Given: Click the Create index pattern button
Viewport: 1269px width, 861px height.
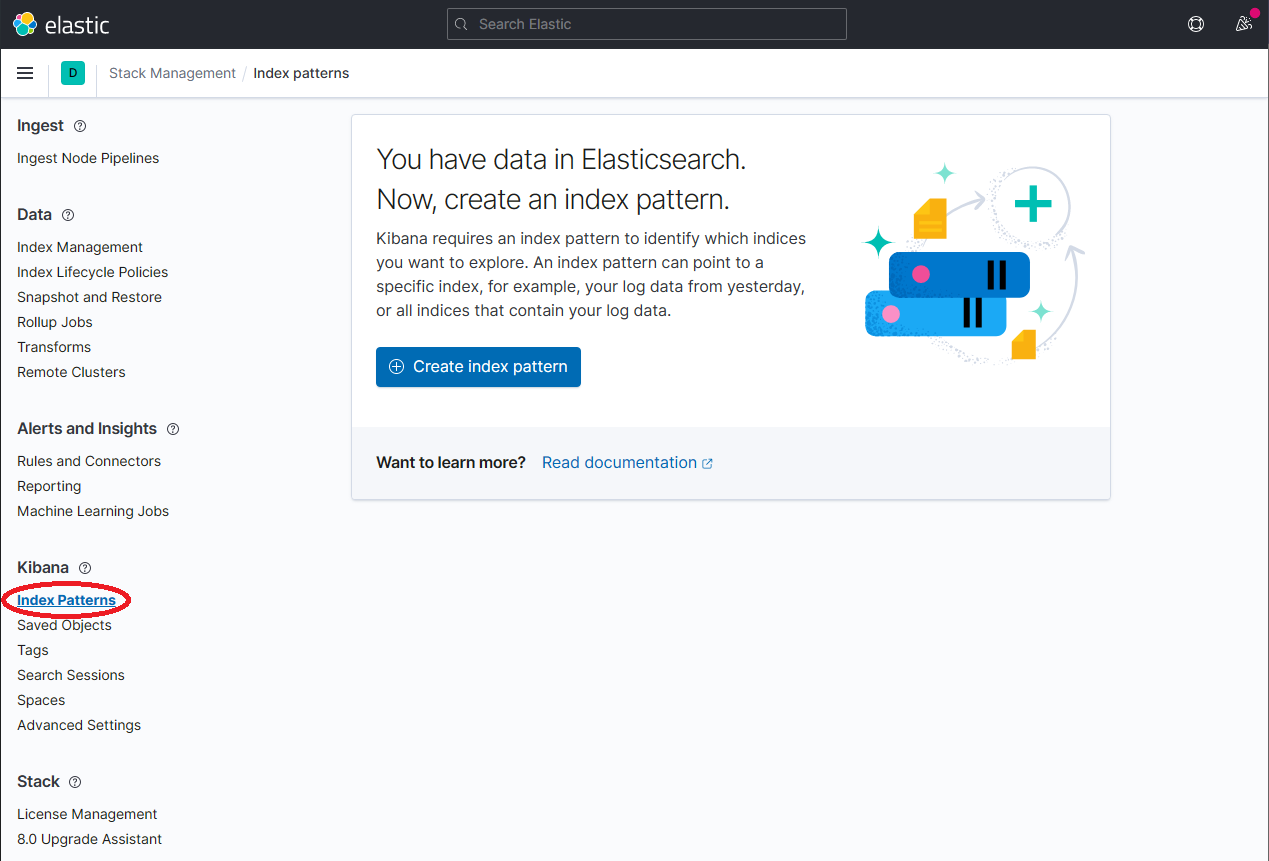Looking at the screenshot, I should (x=478, y=367).
